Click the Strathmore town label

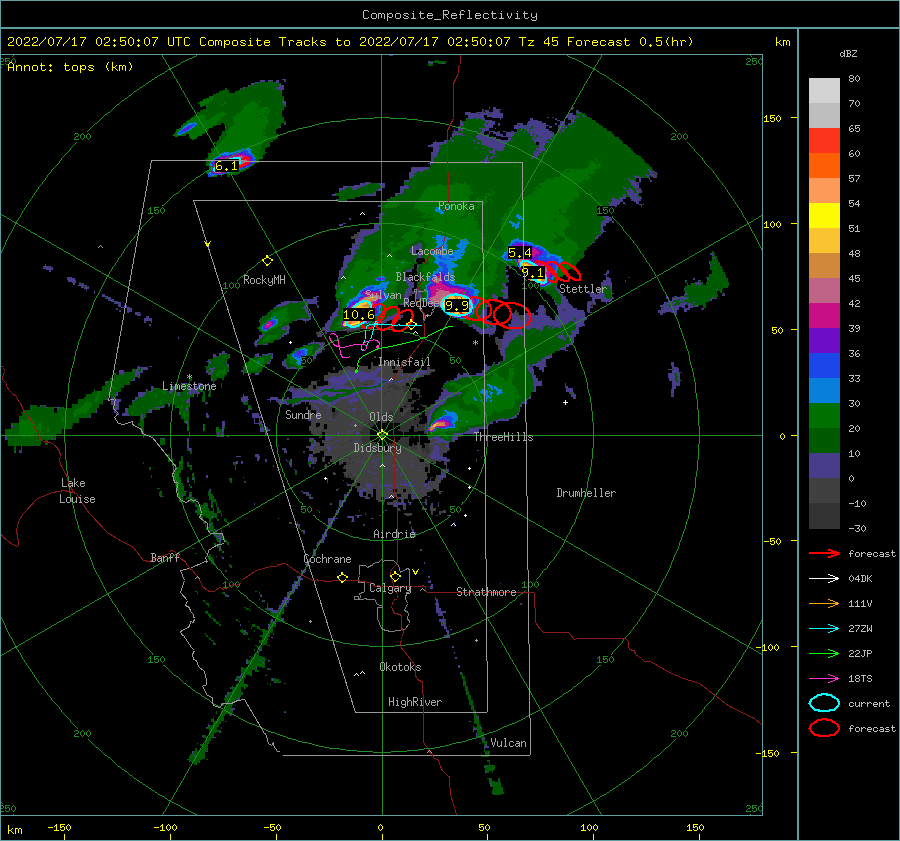486,592
